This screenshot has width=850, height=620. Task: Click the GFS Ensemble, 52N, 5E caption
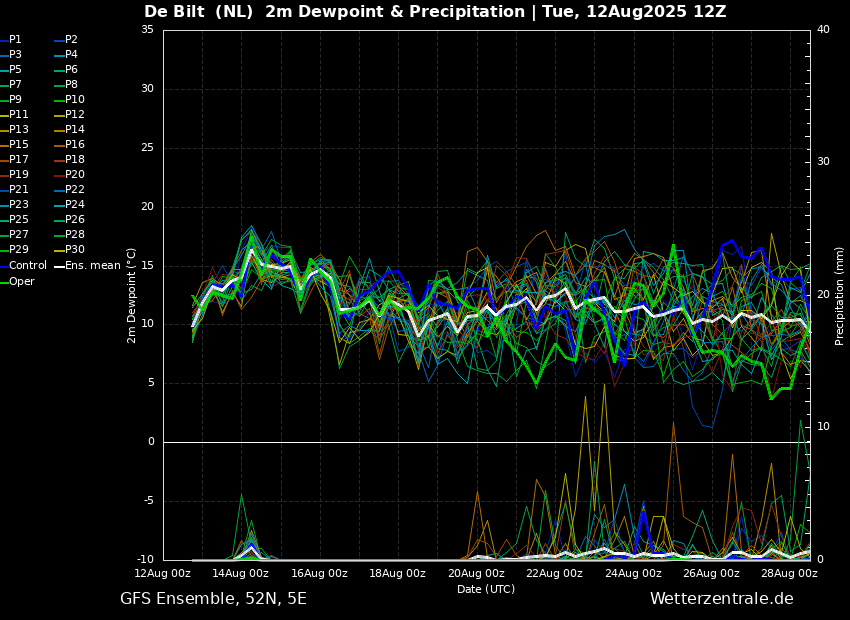coord(213,599)
